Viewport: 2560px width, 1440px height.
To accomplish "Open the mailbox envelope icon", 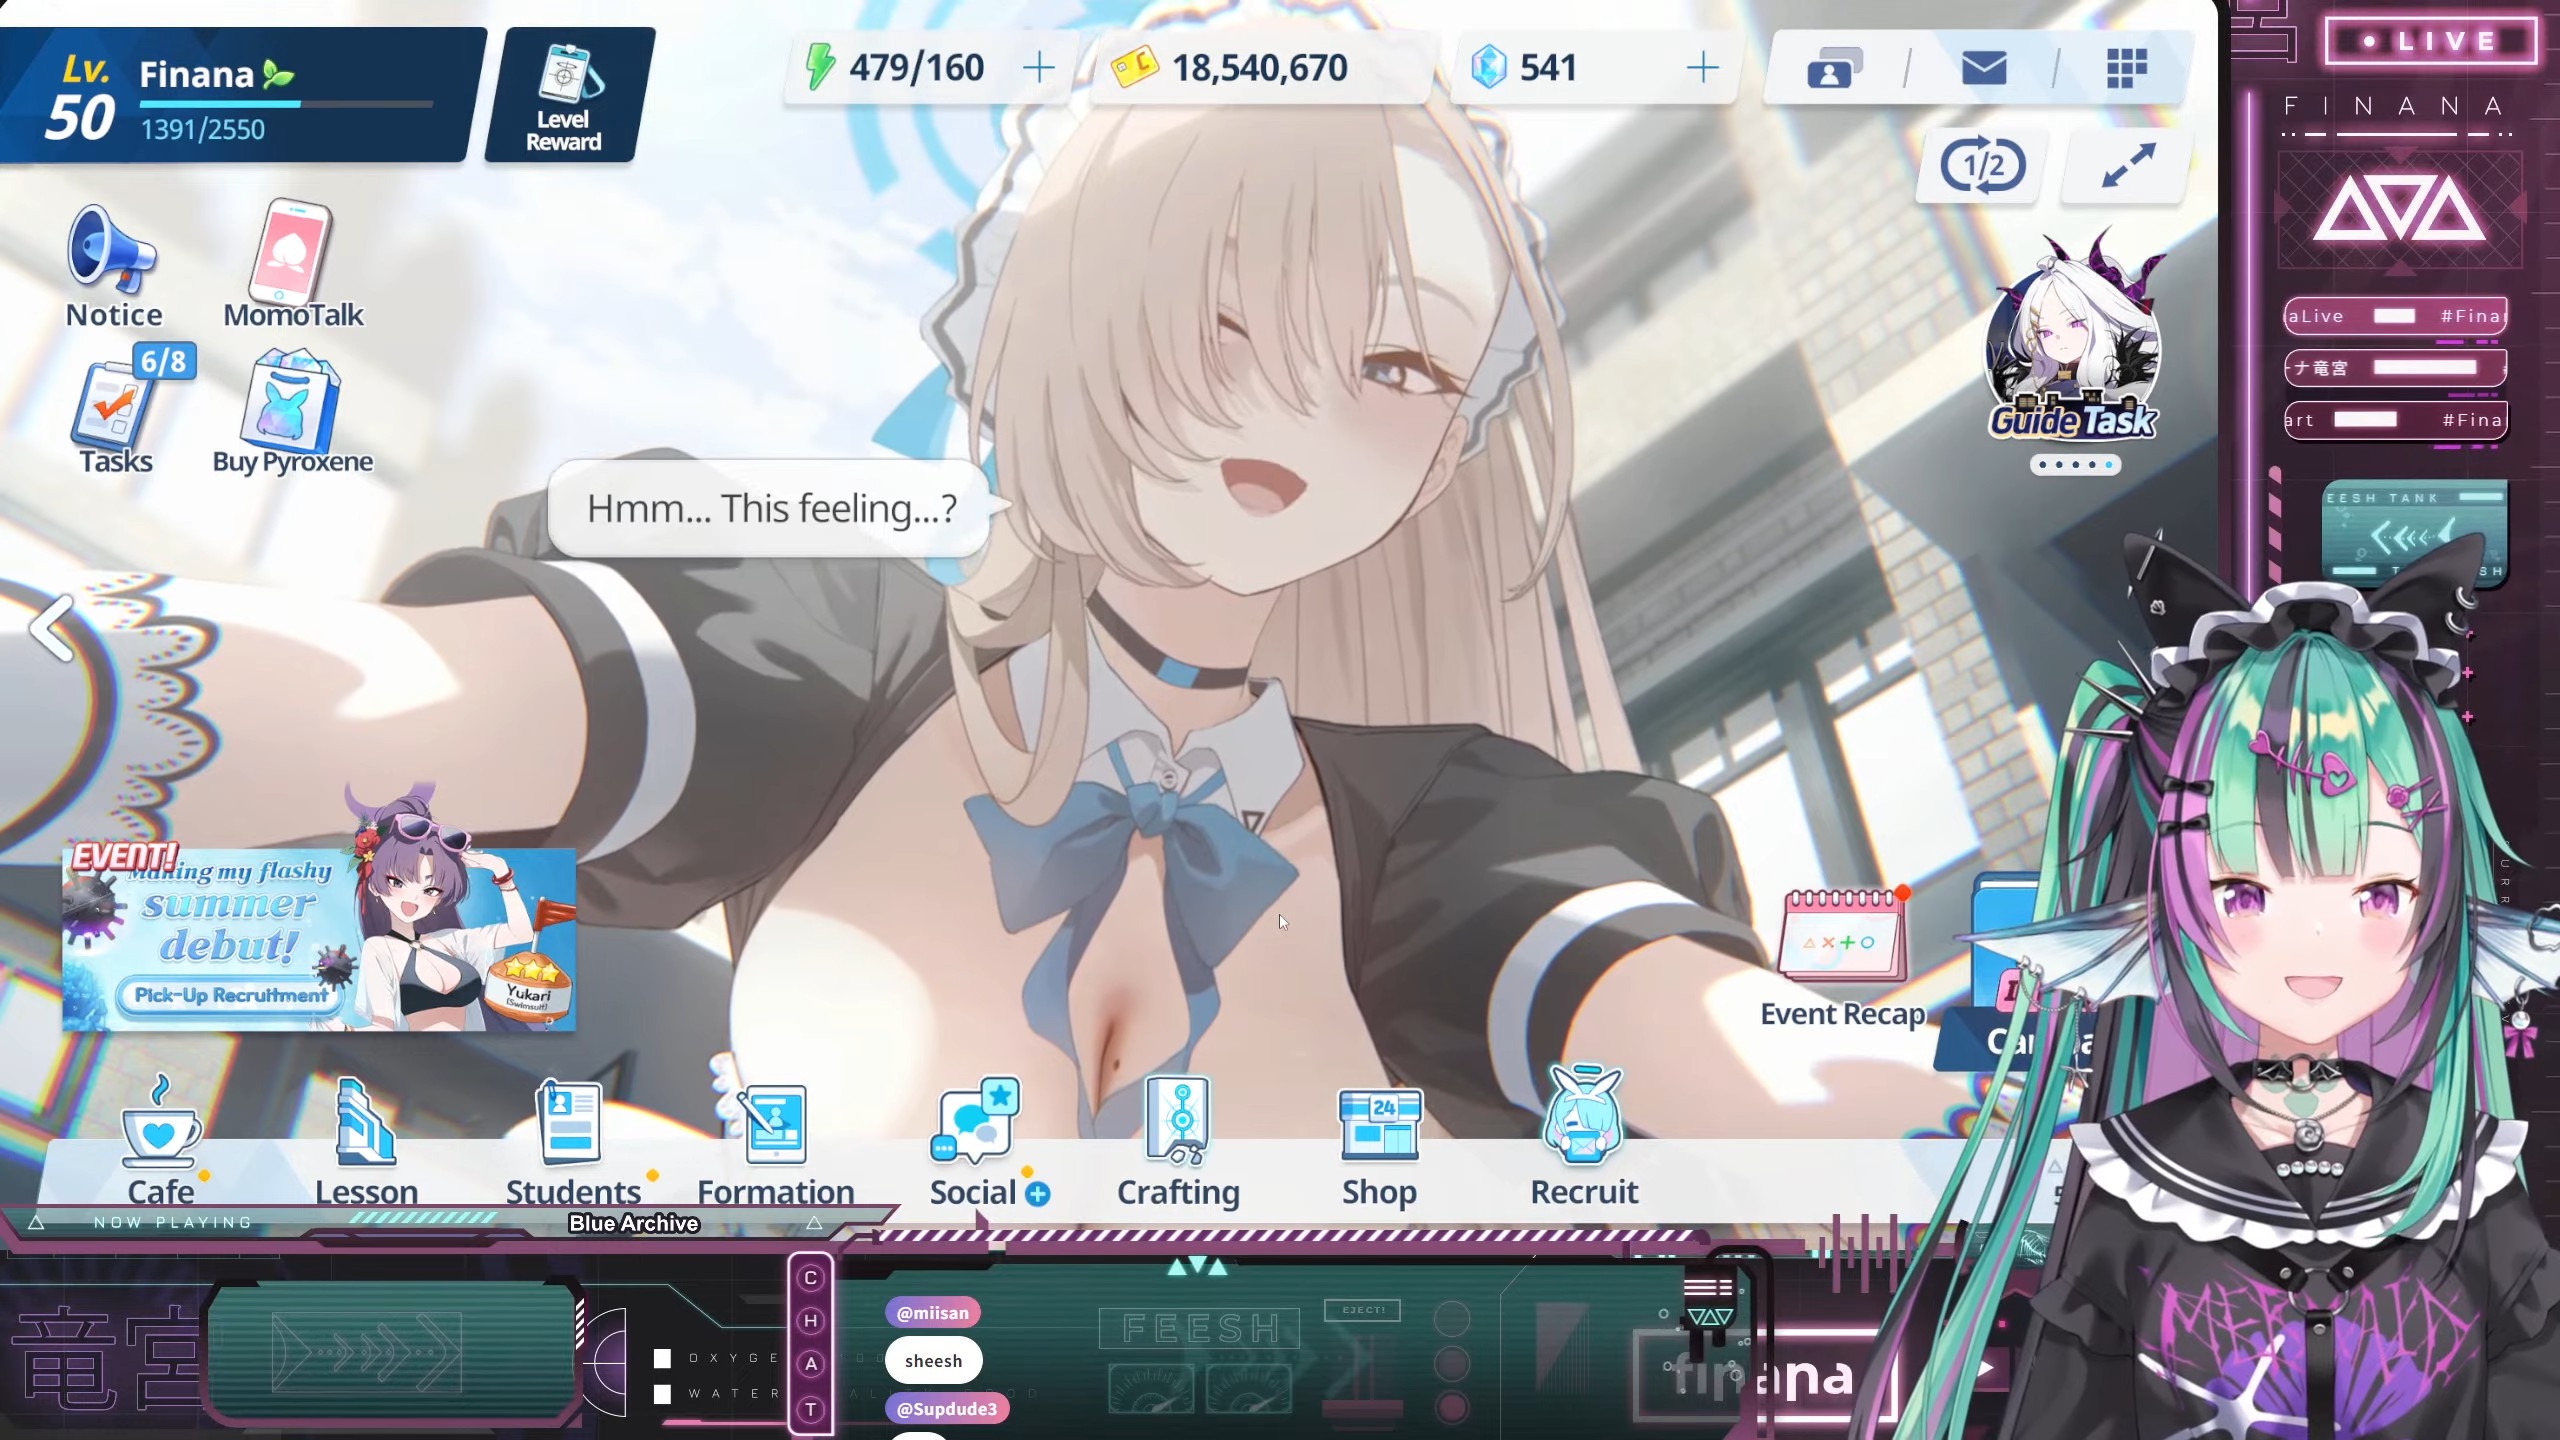I will (1983, 69).
